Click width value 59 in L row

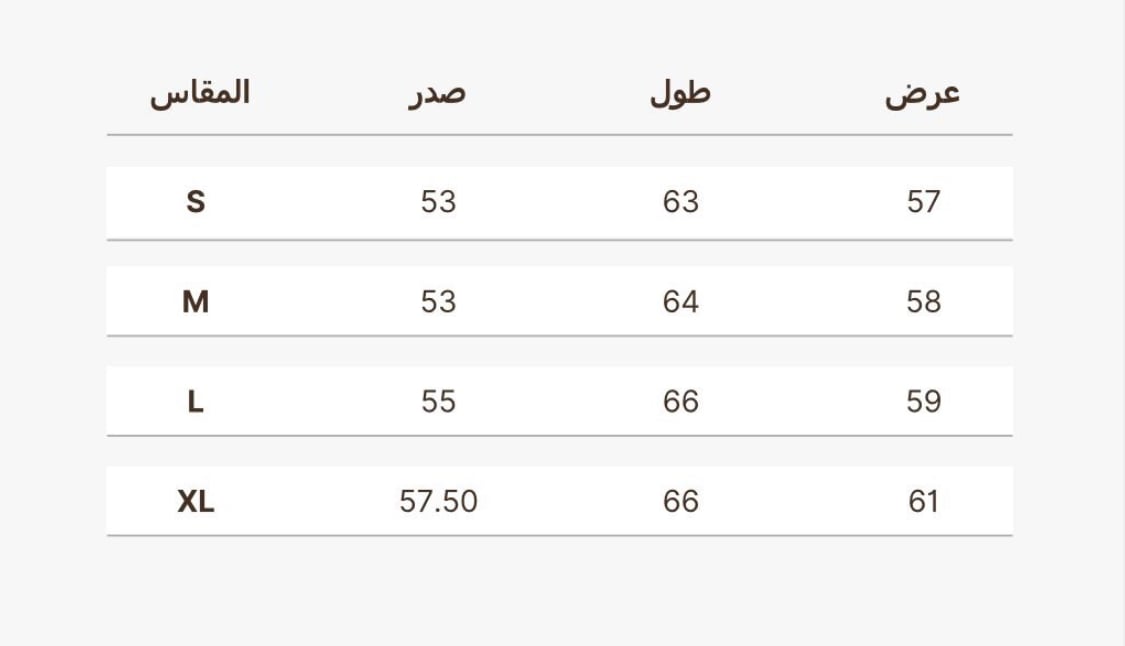click(923, 401)
